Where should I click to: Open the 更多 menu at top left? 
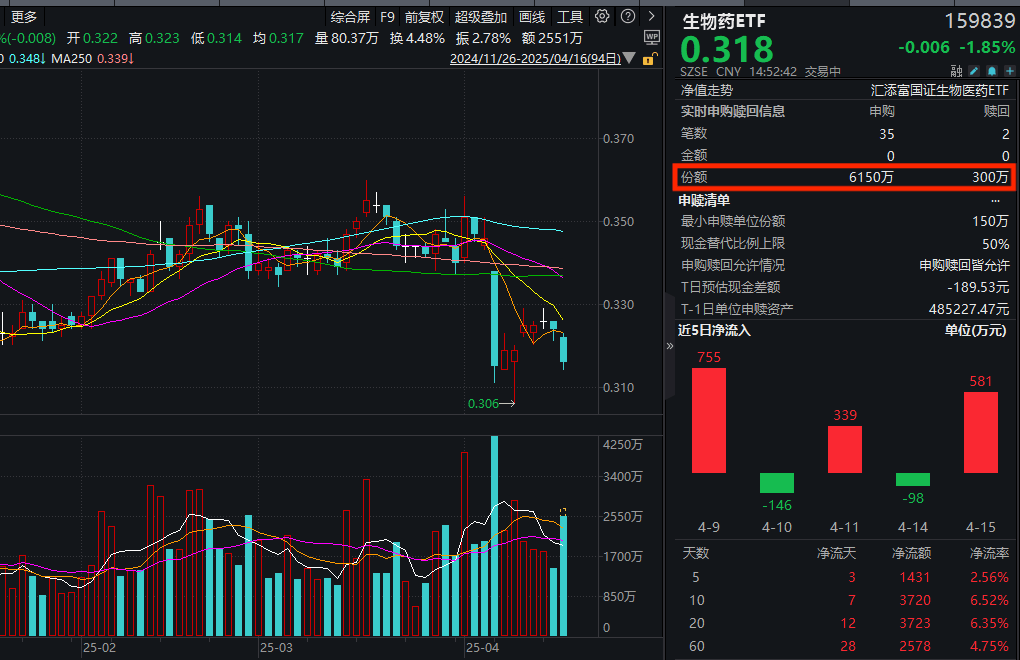24,16
